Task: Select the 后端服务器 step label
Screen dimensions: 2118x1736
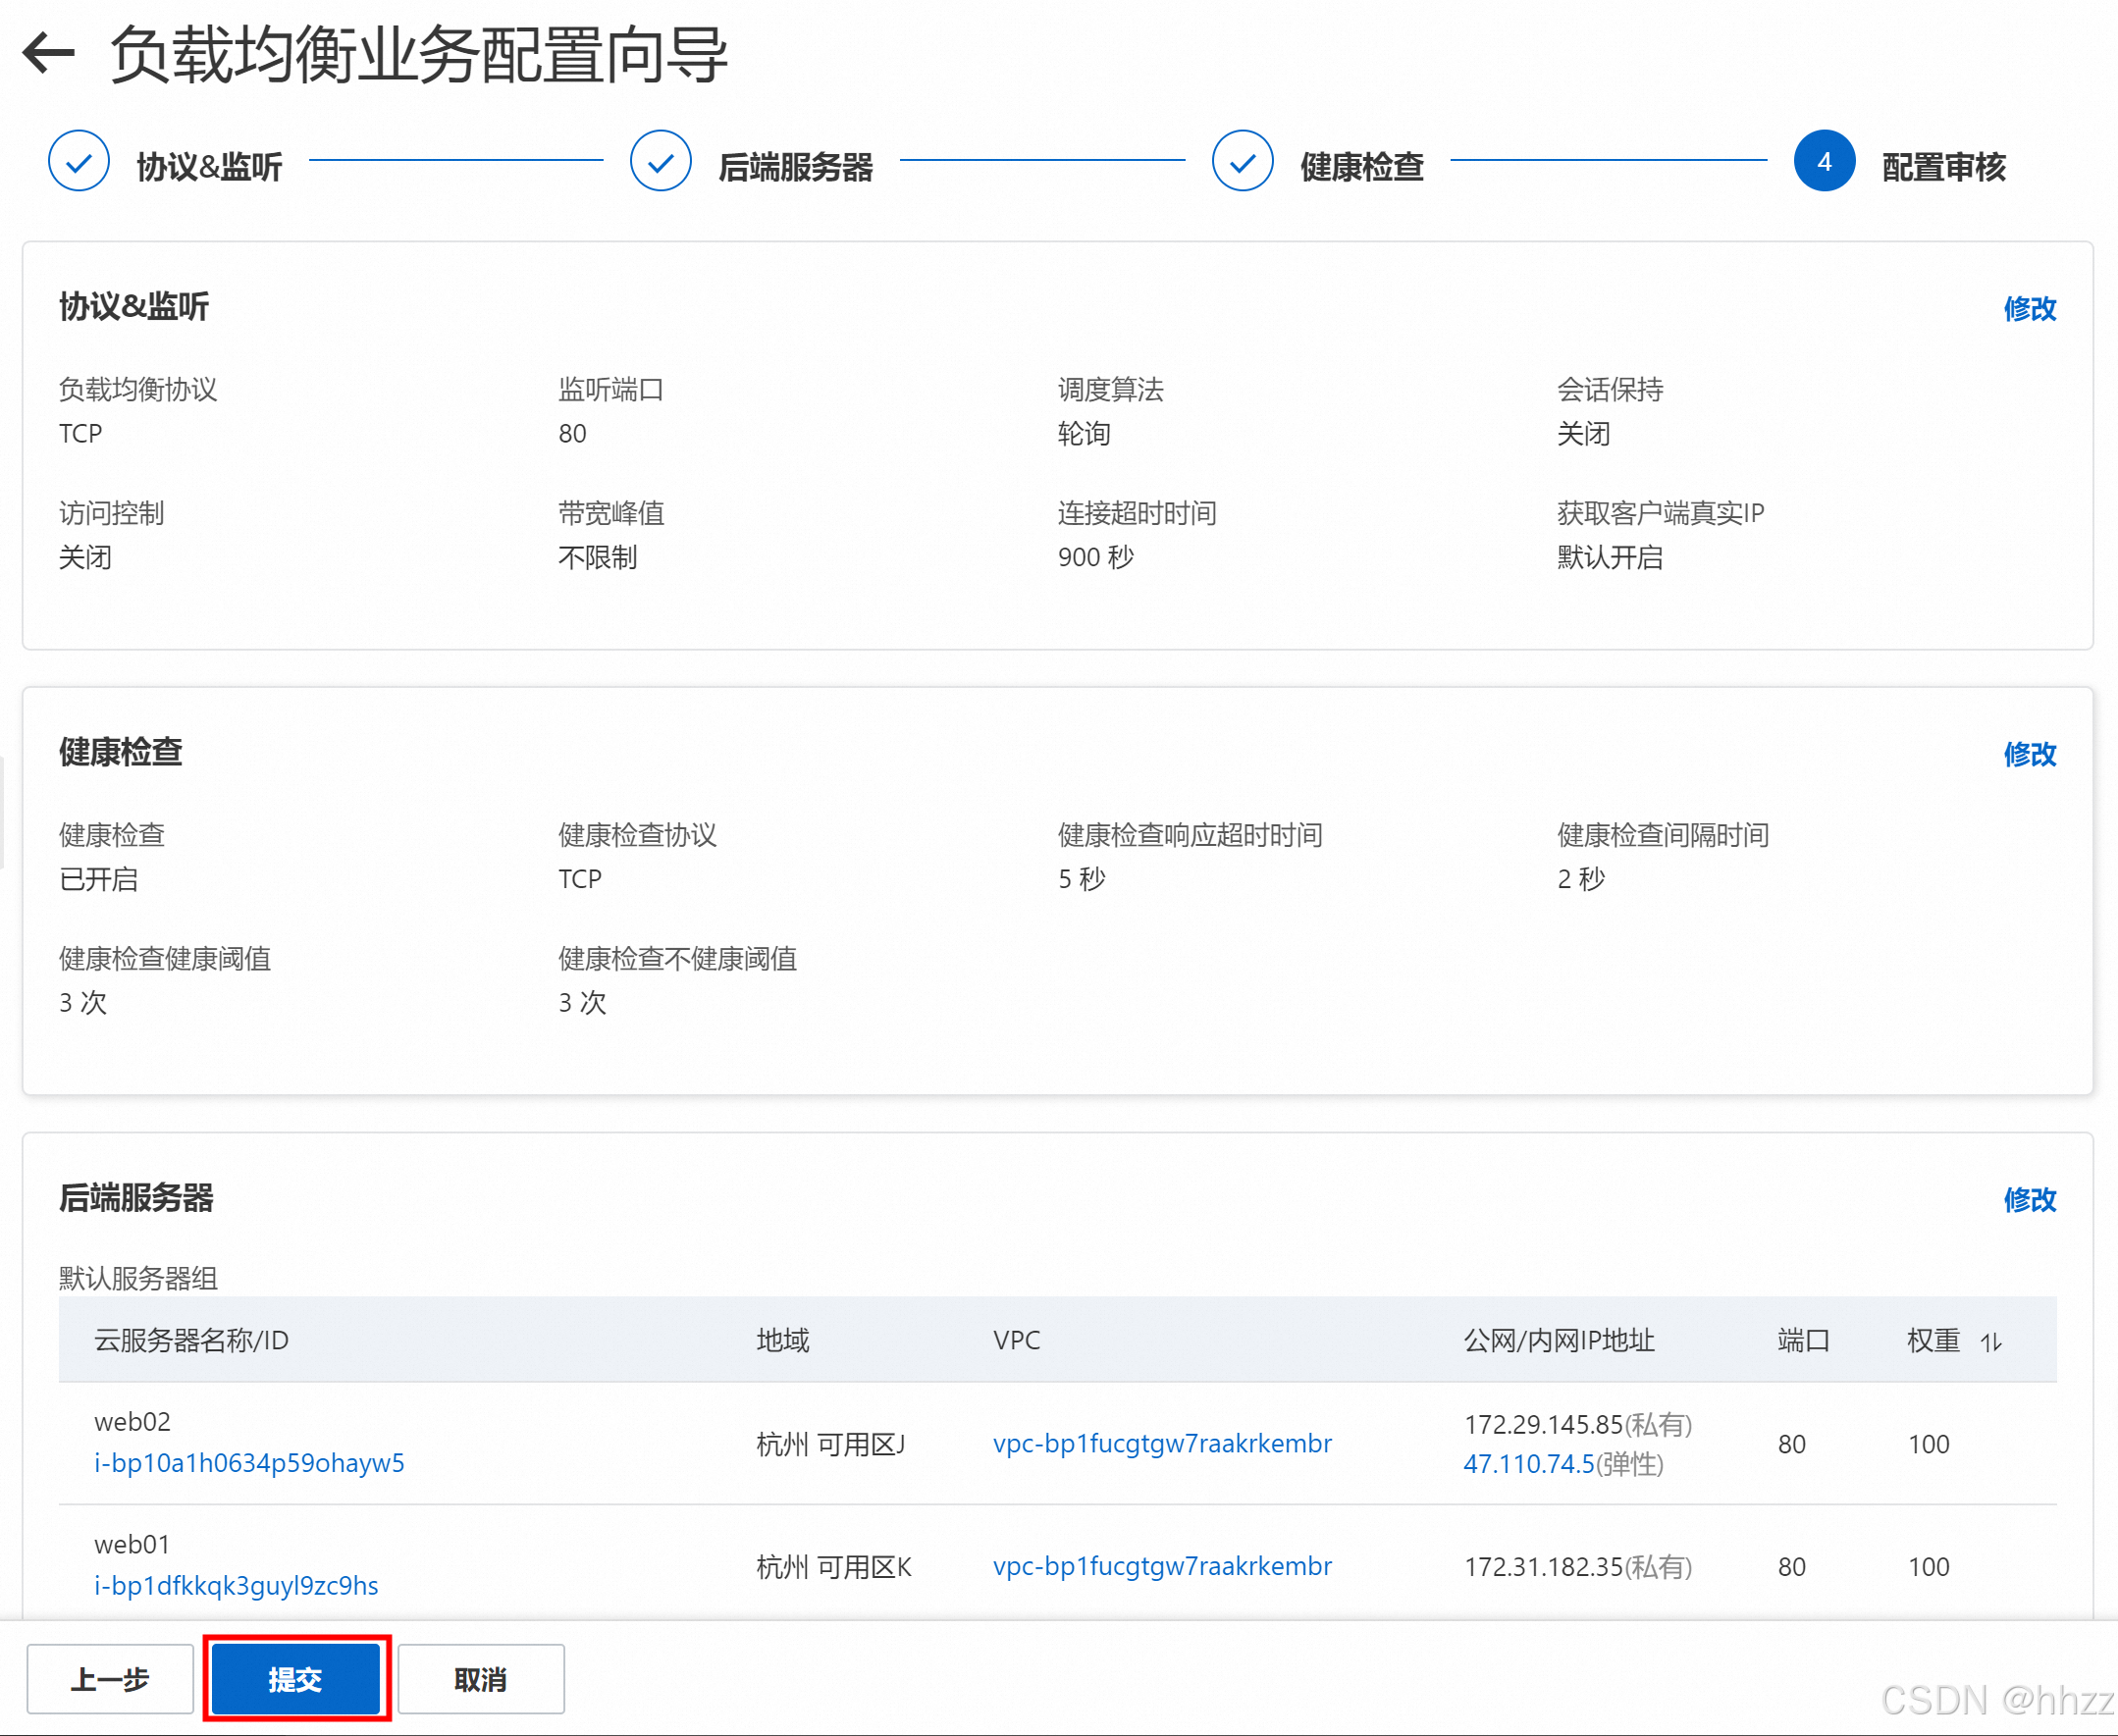Action: 796,167
